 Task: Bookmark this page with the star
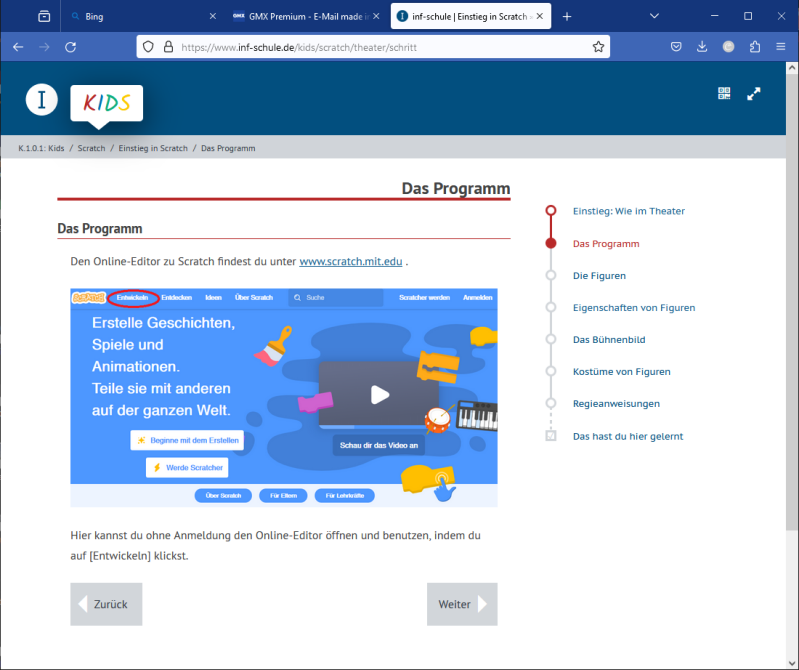(x=598, y=47)
